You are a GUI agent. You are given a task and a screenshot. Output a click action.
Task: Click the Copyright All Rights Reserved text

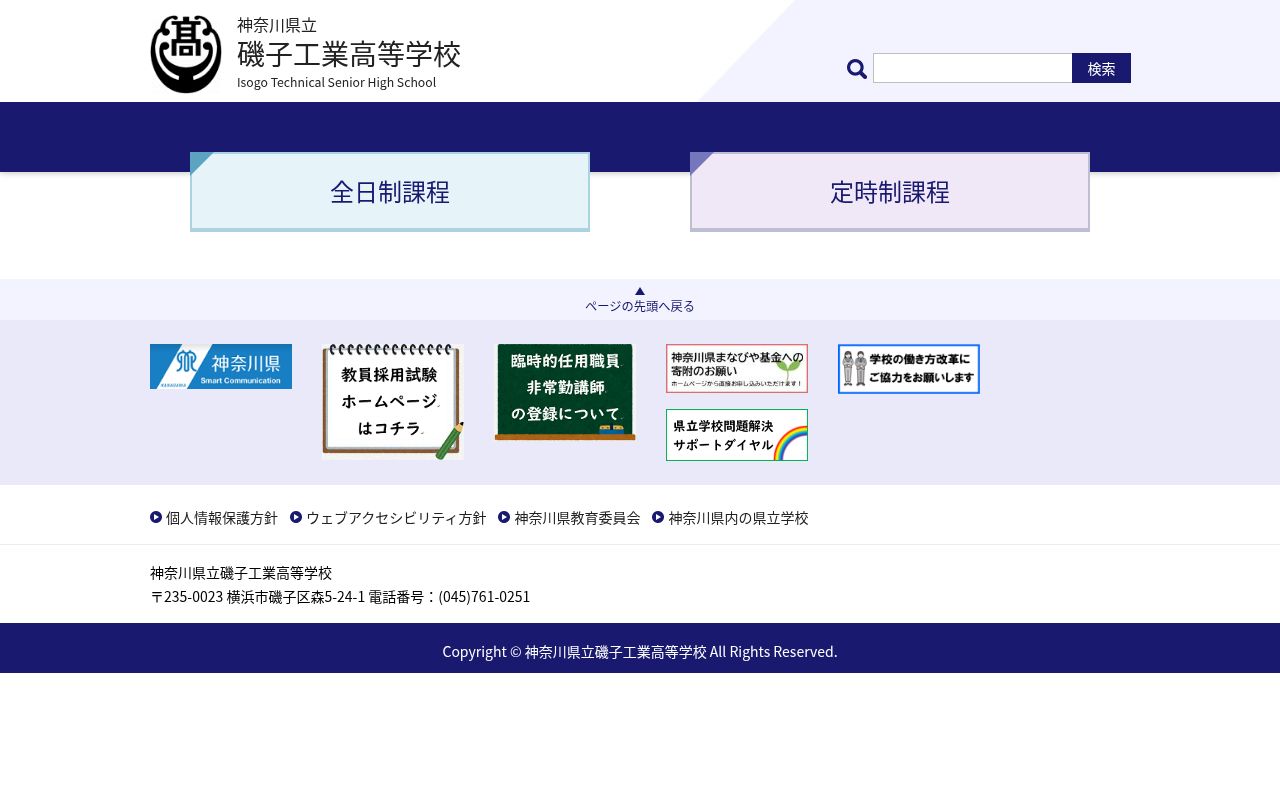click(x=640, y=652)
